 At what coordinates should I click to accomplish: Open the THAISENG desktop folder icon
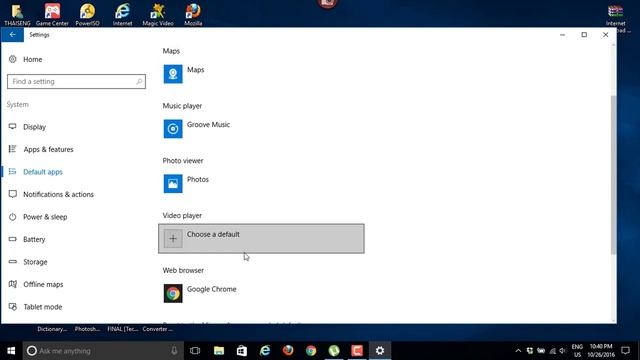pyautogui.click(x=17, y=14)
